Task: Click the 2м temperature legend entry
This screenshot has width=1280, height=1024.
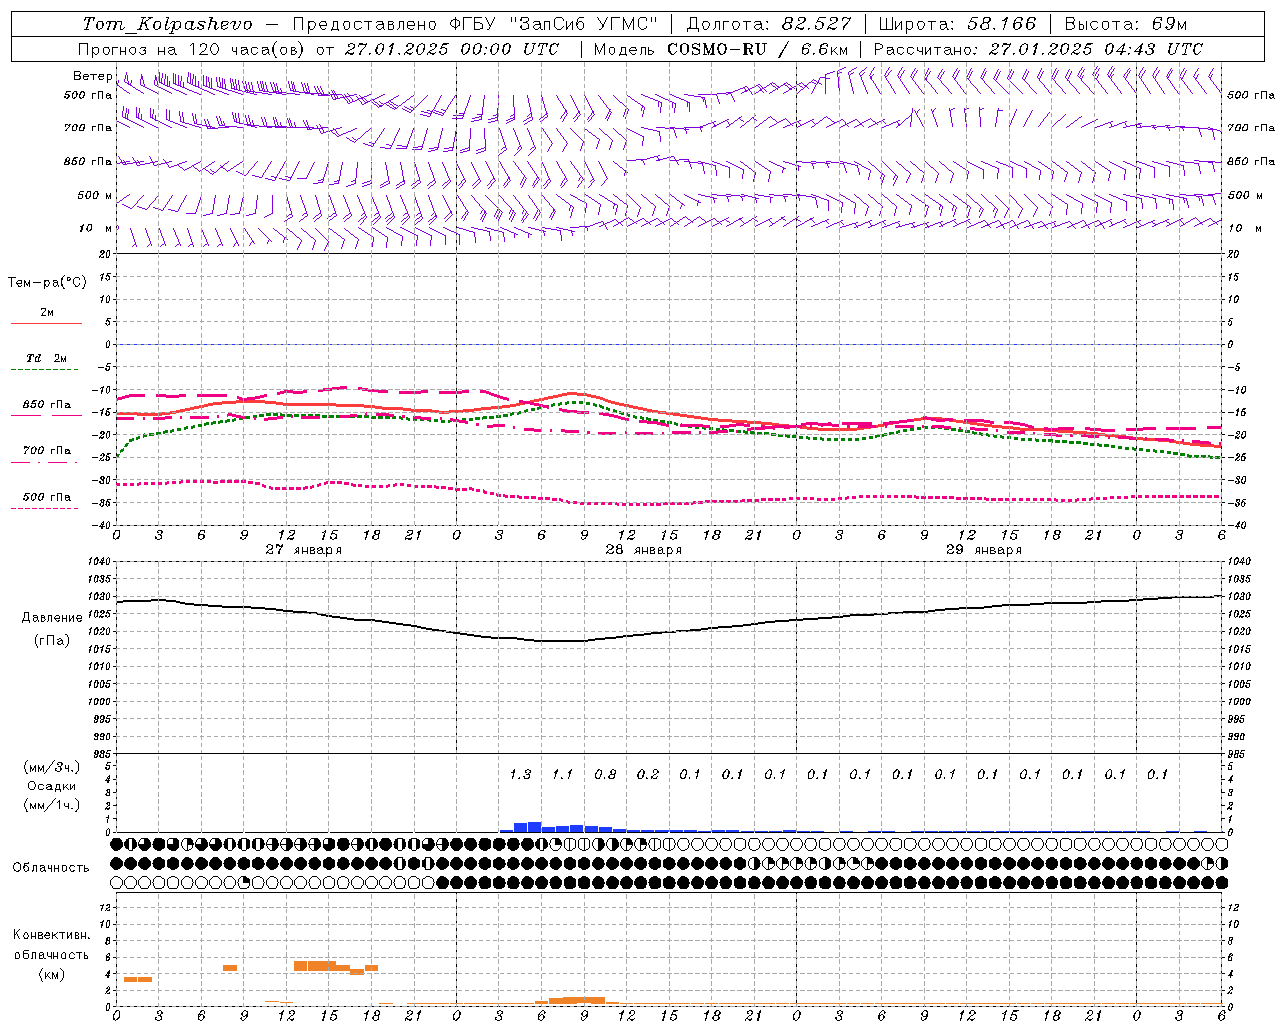Action: (x=47, y=312)
